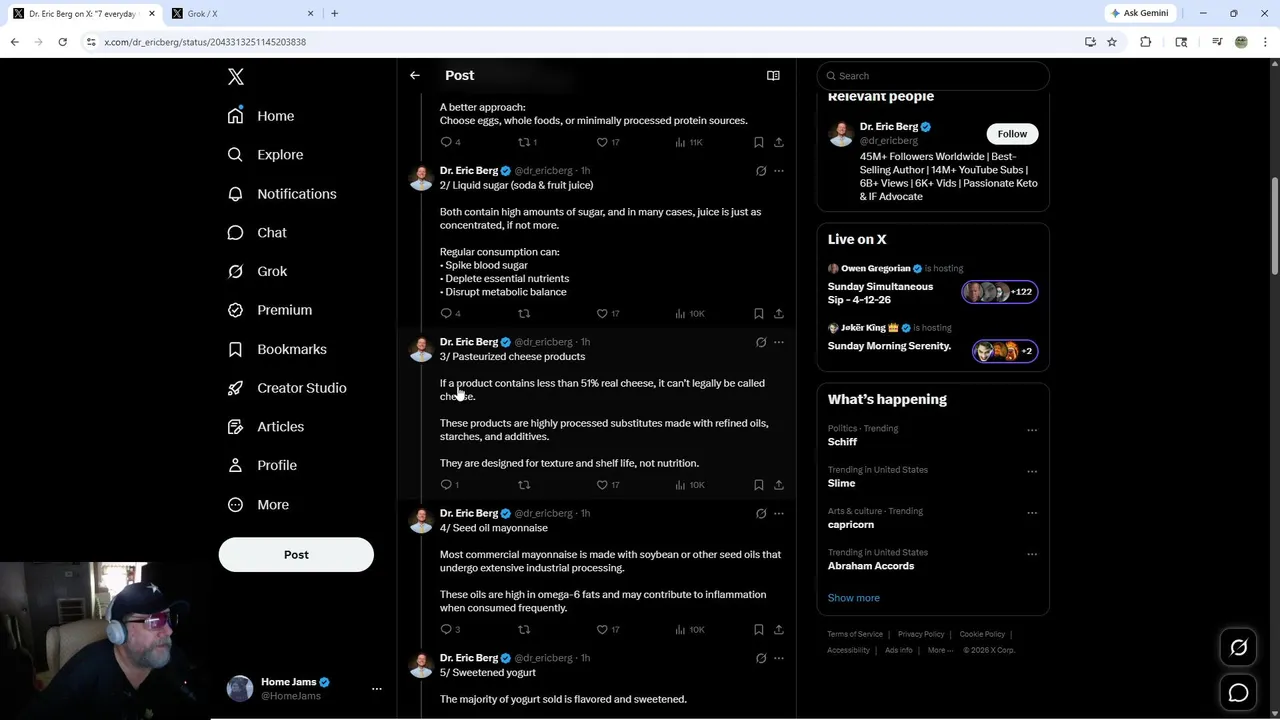Like the Liquid sugar post
This screenshot has width=1280, height=720.
tap(602, 314)
